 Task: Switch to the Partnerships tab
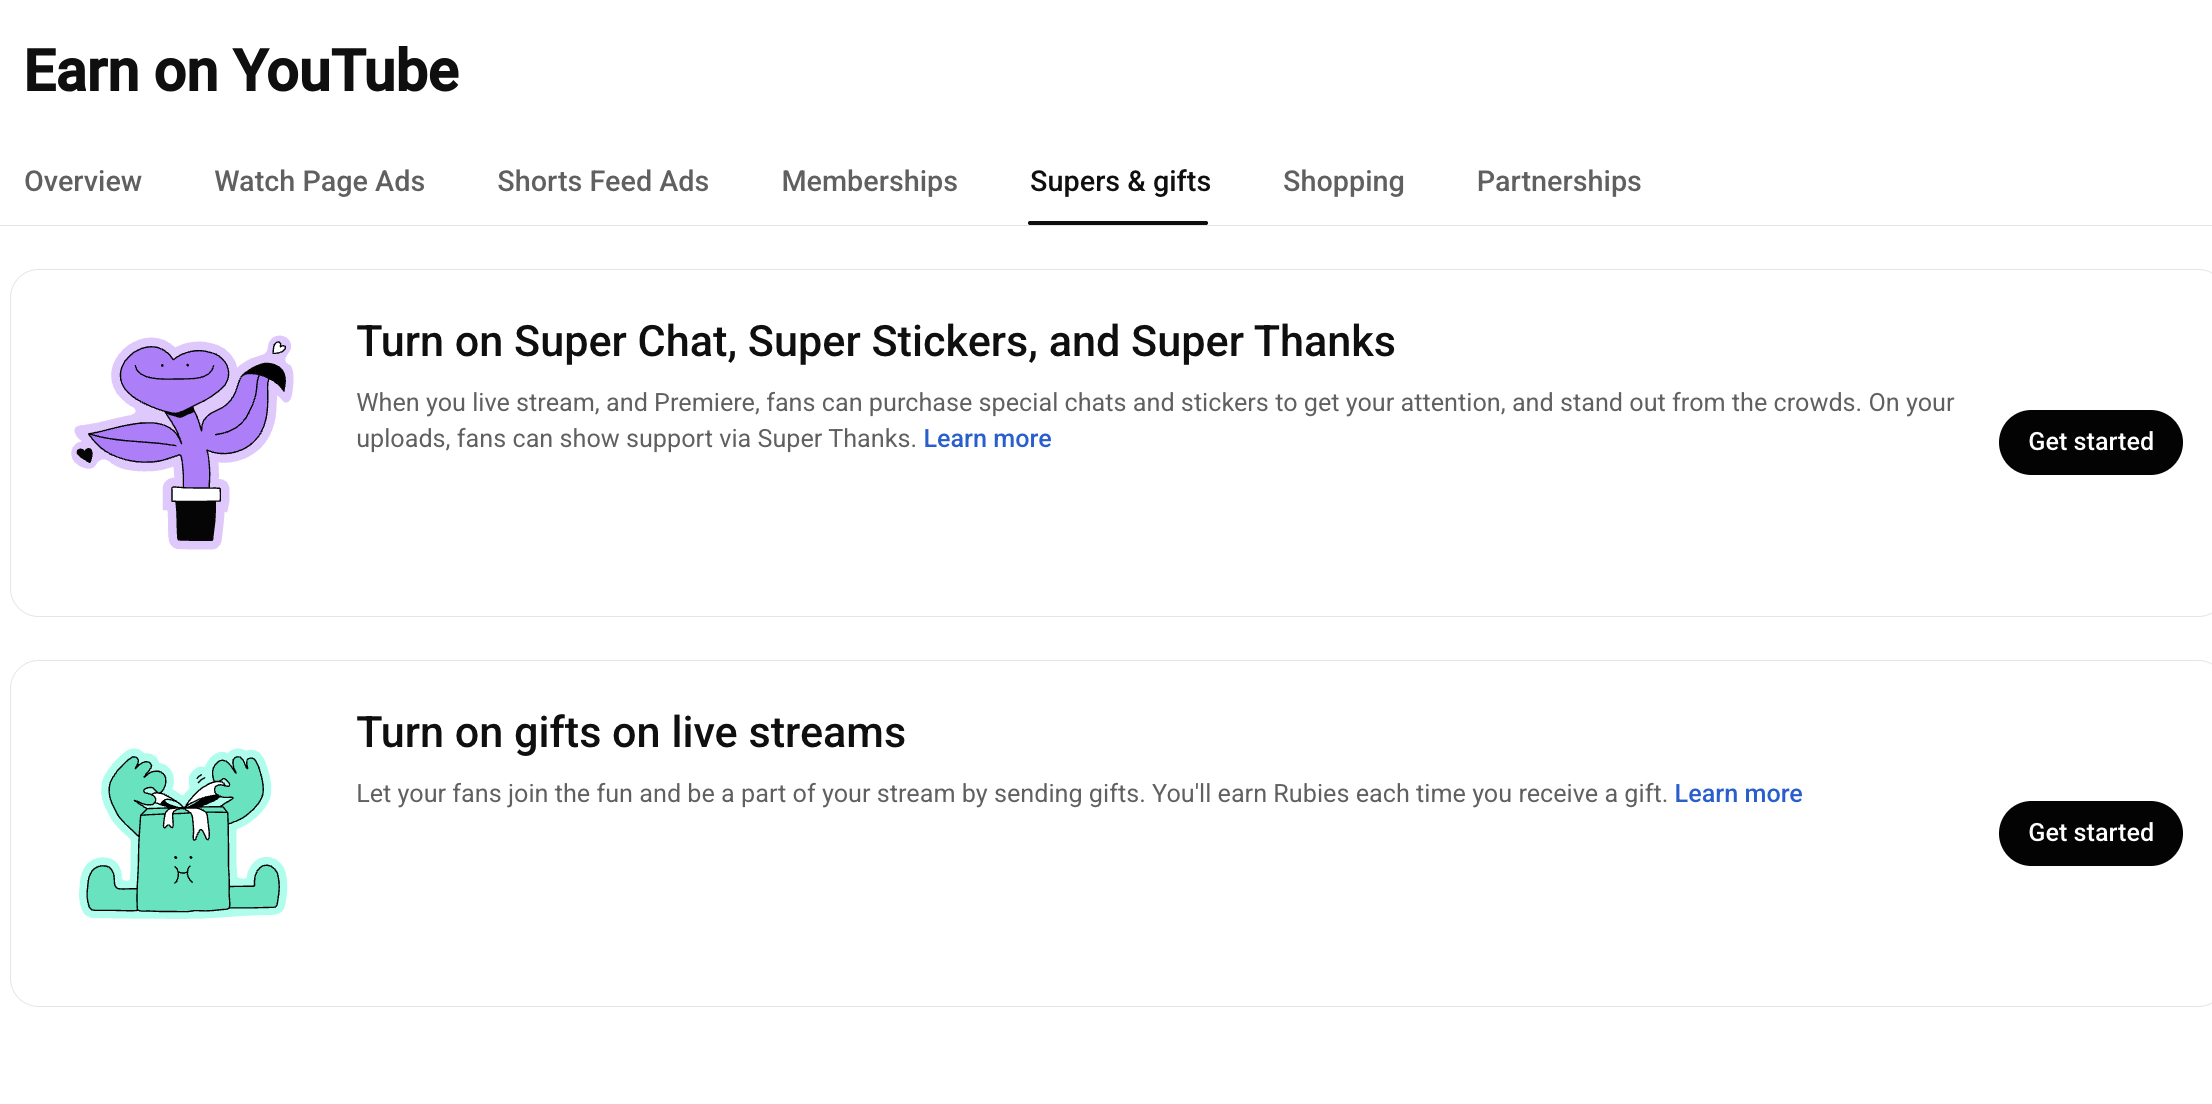pyautogui.click(x=1558, y=181)
